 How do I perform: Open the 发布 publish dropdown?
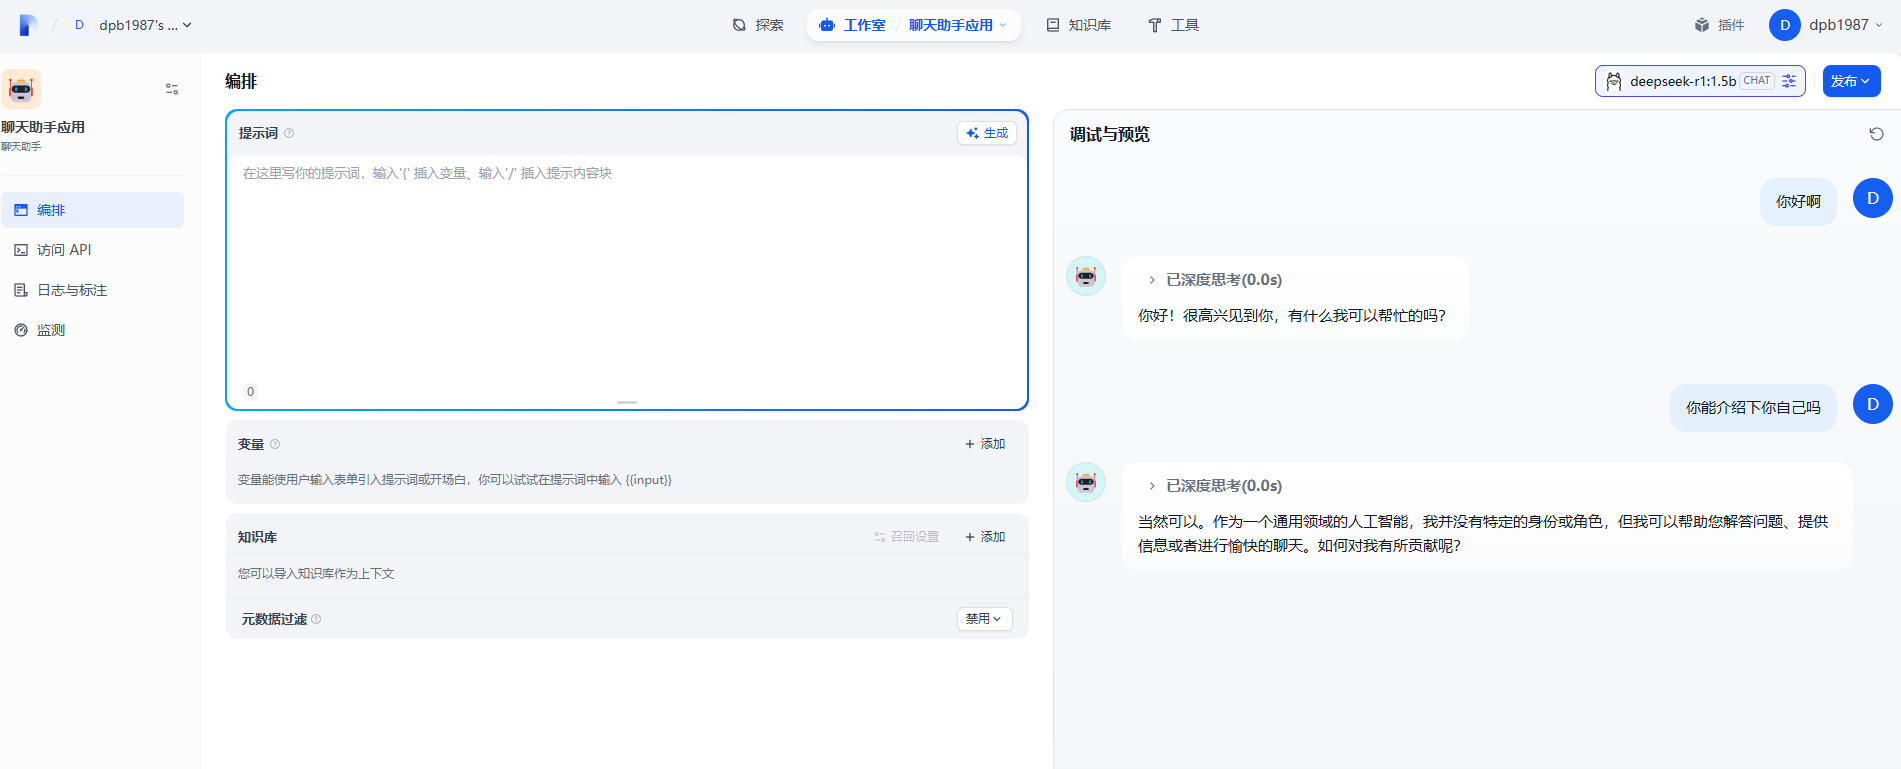pos(1851,81)
